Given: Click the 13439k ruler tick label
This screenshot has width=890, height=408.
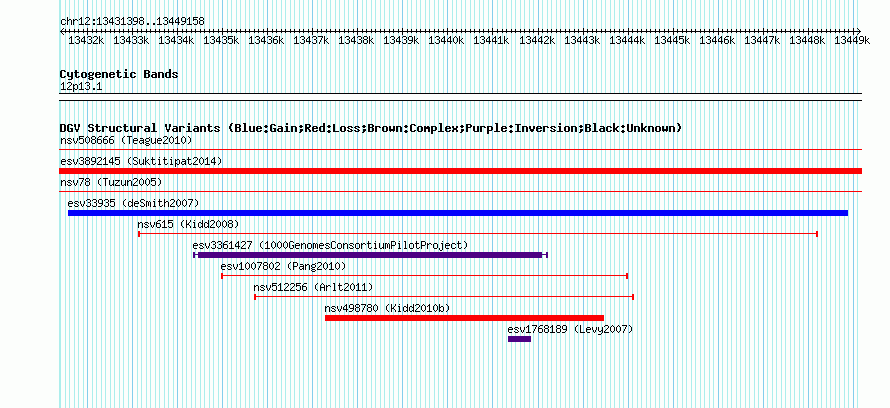Looking at the screenshot, I should point(401,40).
